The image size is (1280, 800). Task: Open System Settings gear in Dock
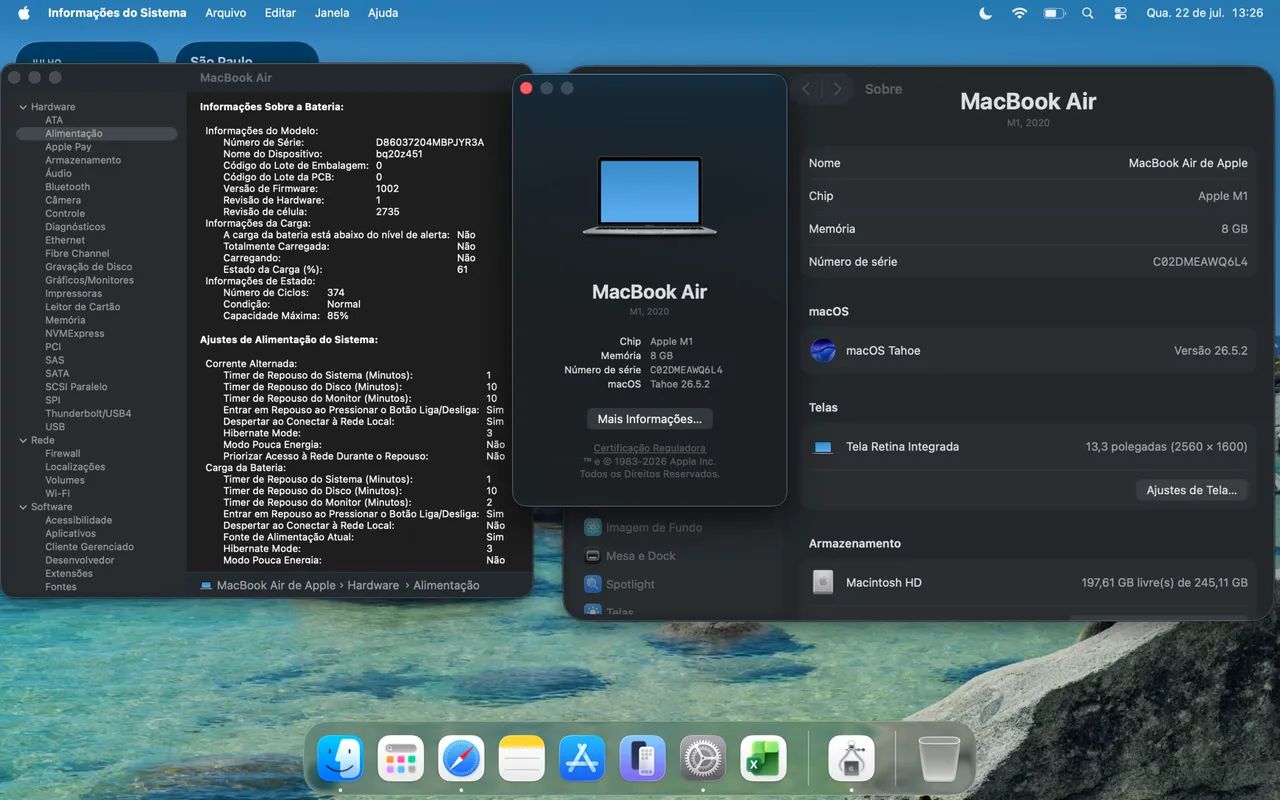click(703, 758)
